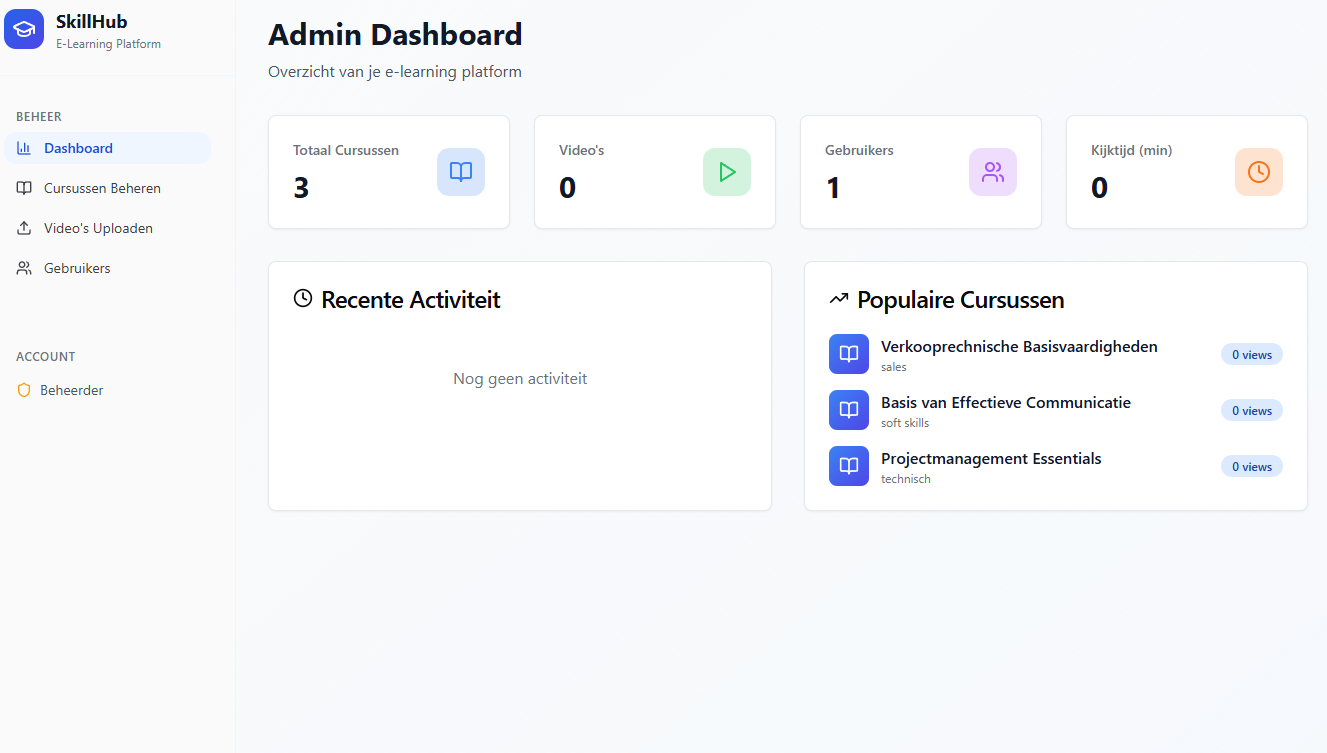Viewport: 1327px width, 753px height.
Task: Click the shield icon next to Beheerder
Action: (24, 390)
